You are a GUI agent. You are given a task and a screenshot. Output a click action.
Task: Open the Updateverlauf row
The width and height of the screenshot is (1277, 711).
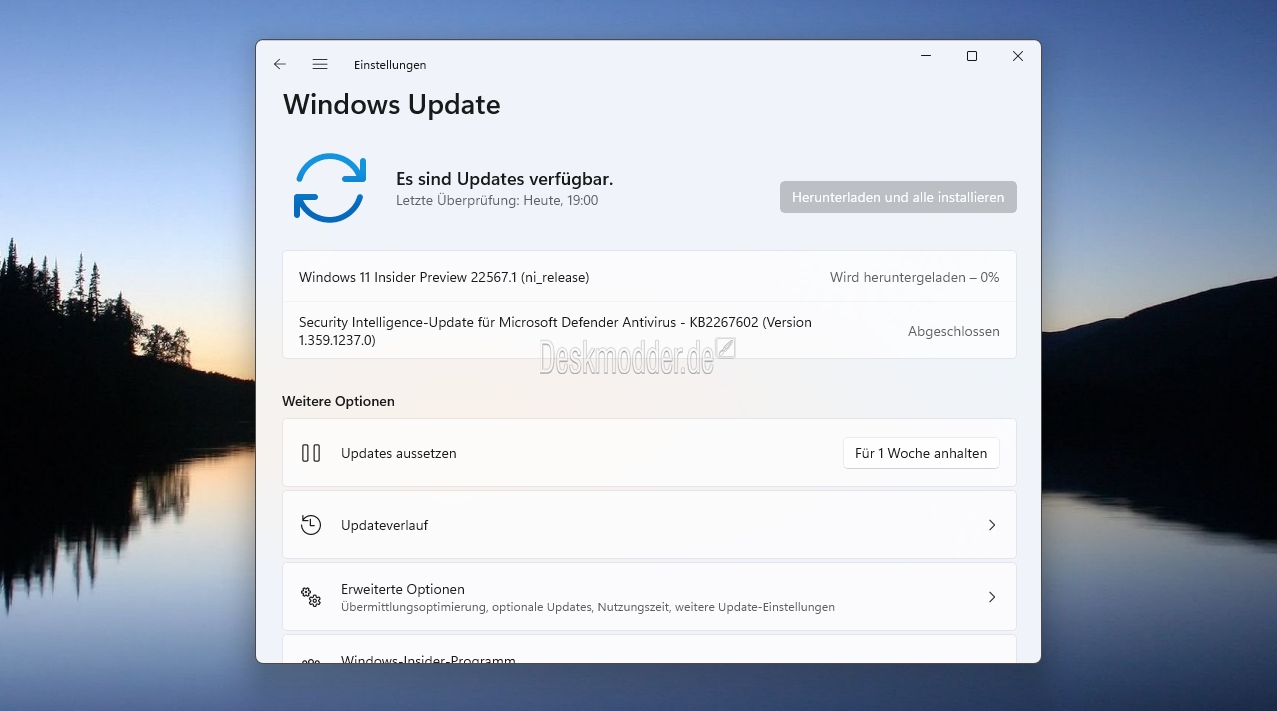649,525
